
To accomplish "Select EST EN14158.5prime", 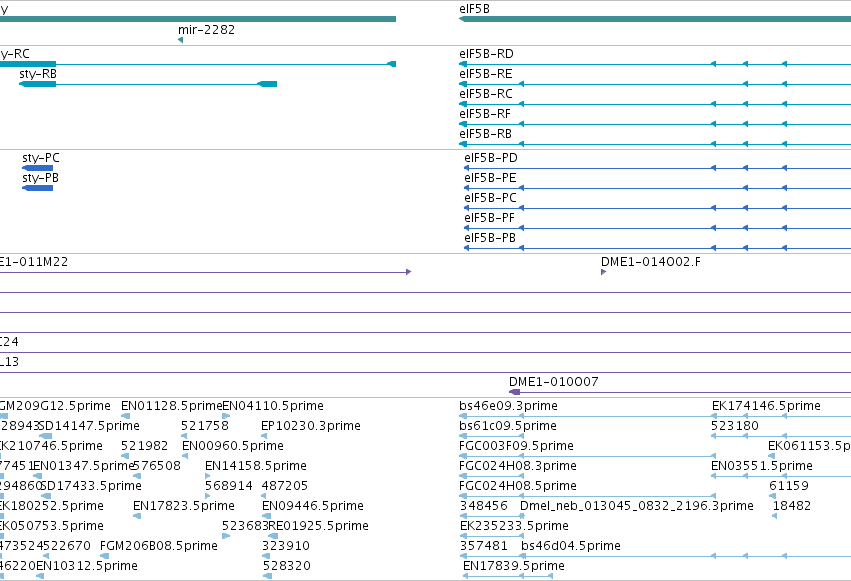I will click(256, 466).
